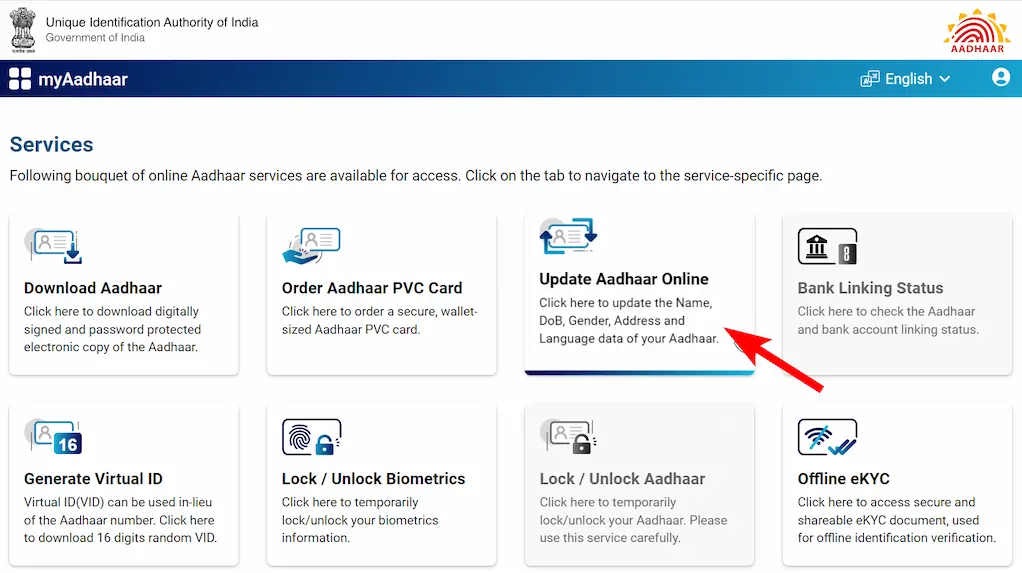Click the Update Aadhaar Online icon
The width and height of the screenshot is (1022, 573).
point(568,236)
